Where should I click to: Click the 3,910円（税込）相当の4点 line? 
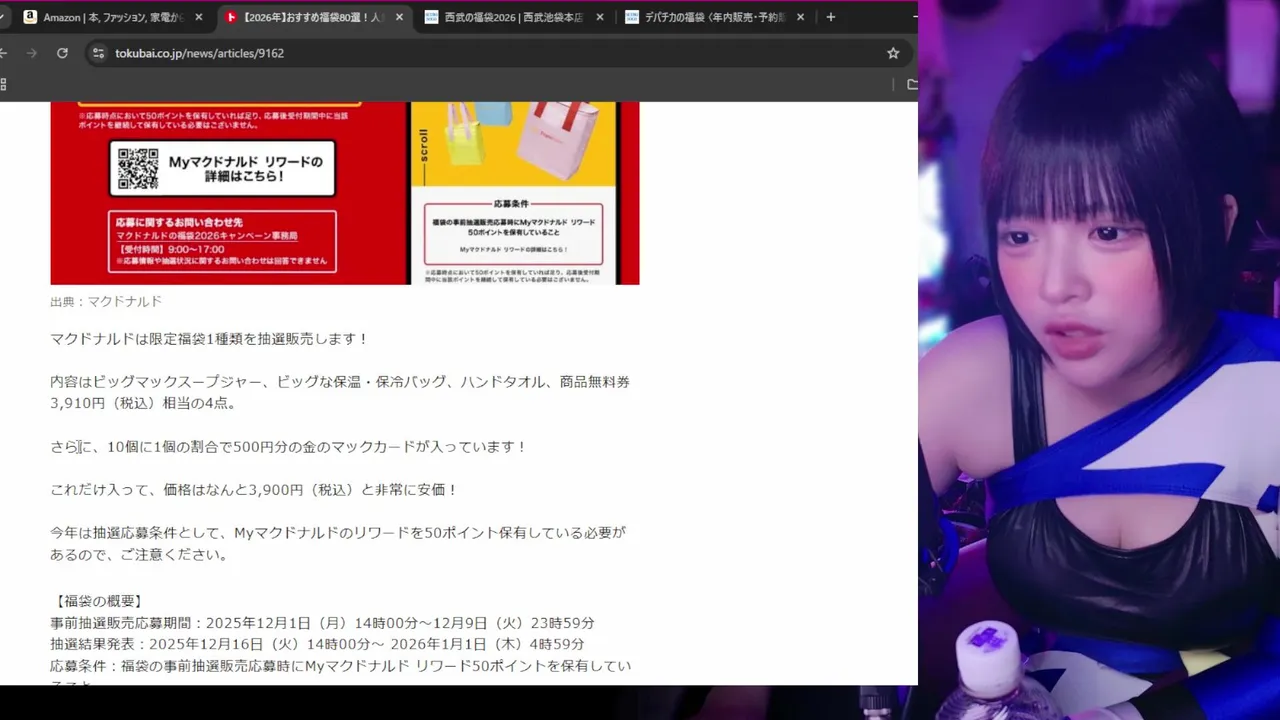(143, 404)
